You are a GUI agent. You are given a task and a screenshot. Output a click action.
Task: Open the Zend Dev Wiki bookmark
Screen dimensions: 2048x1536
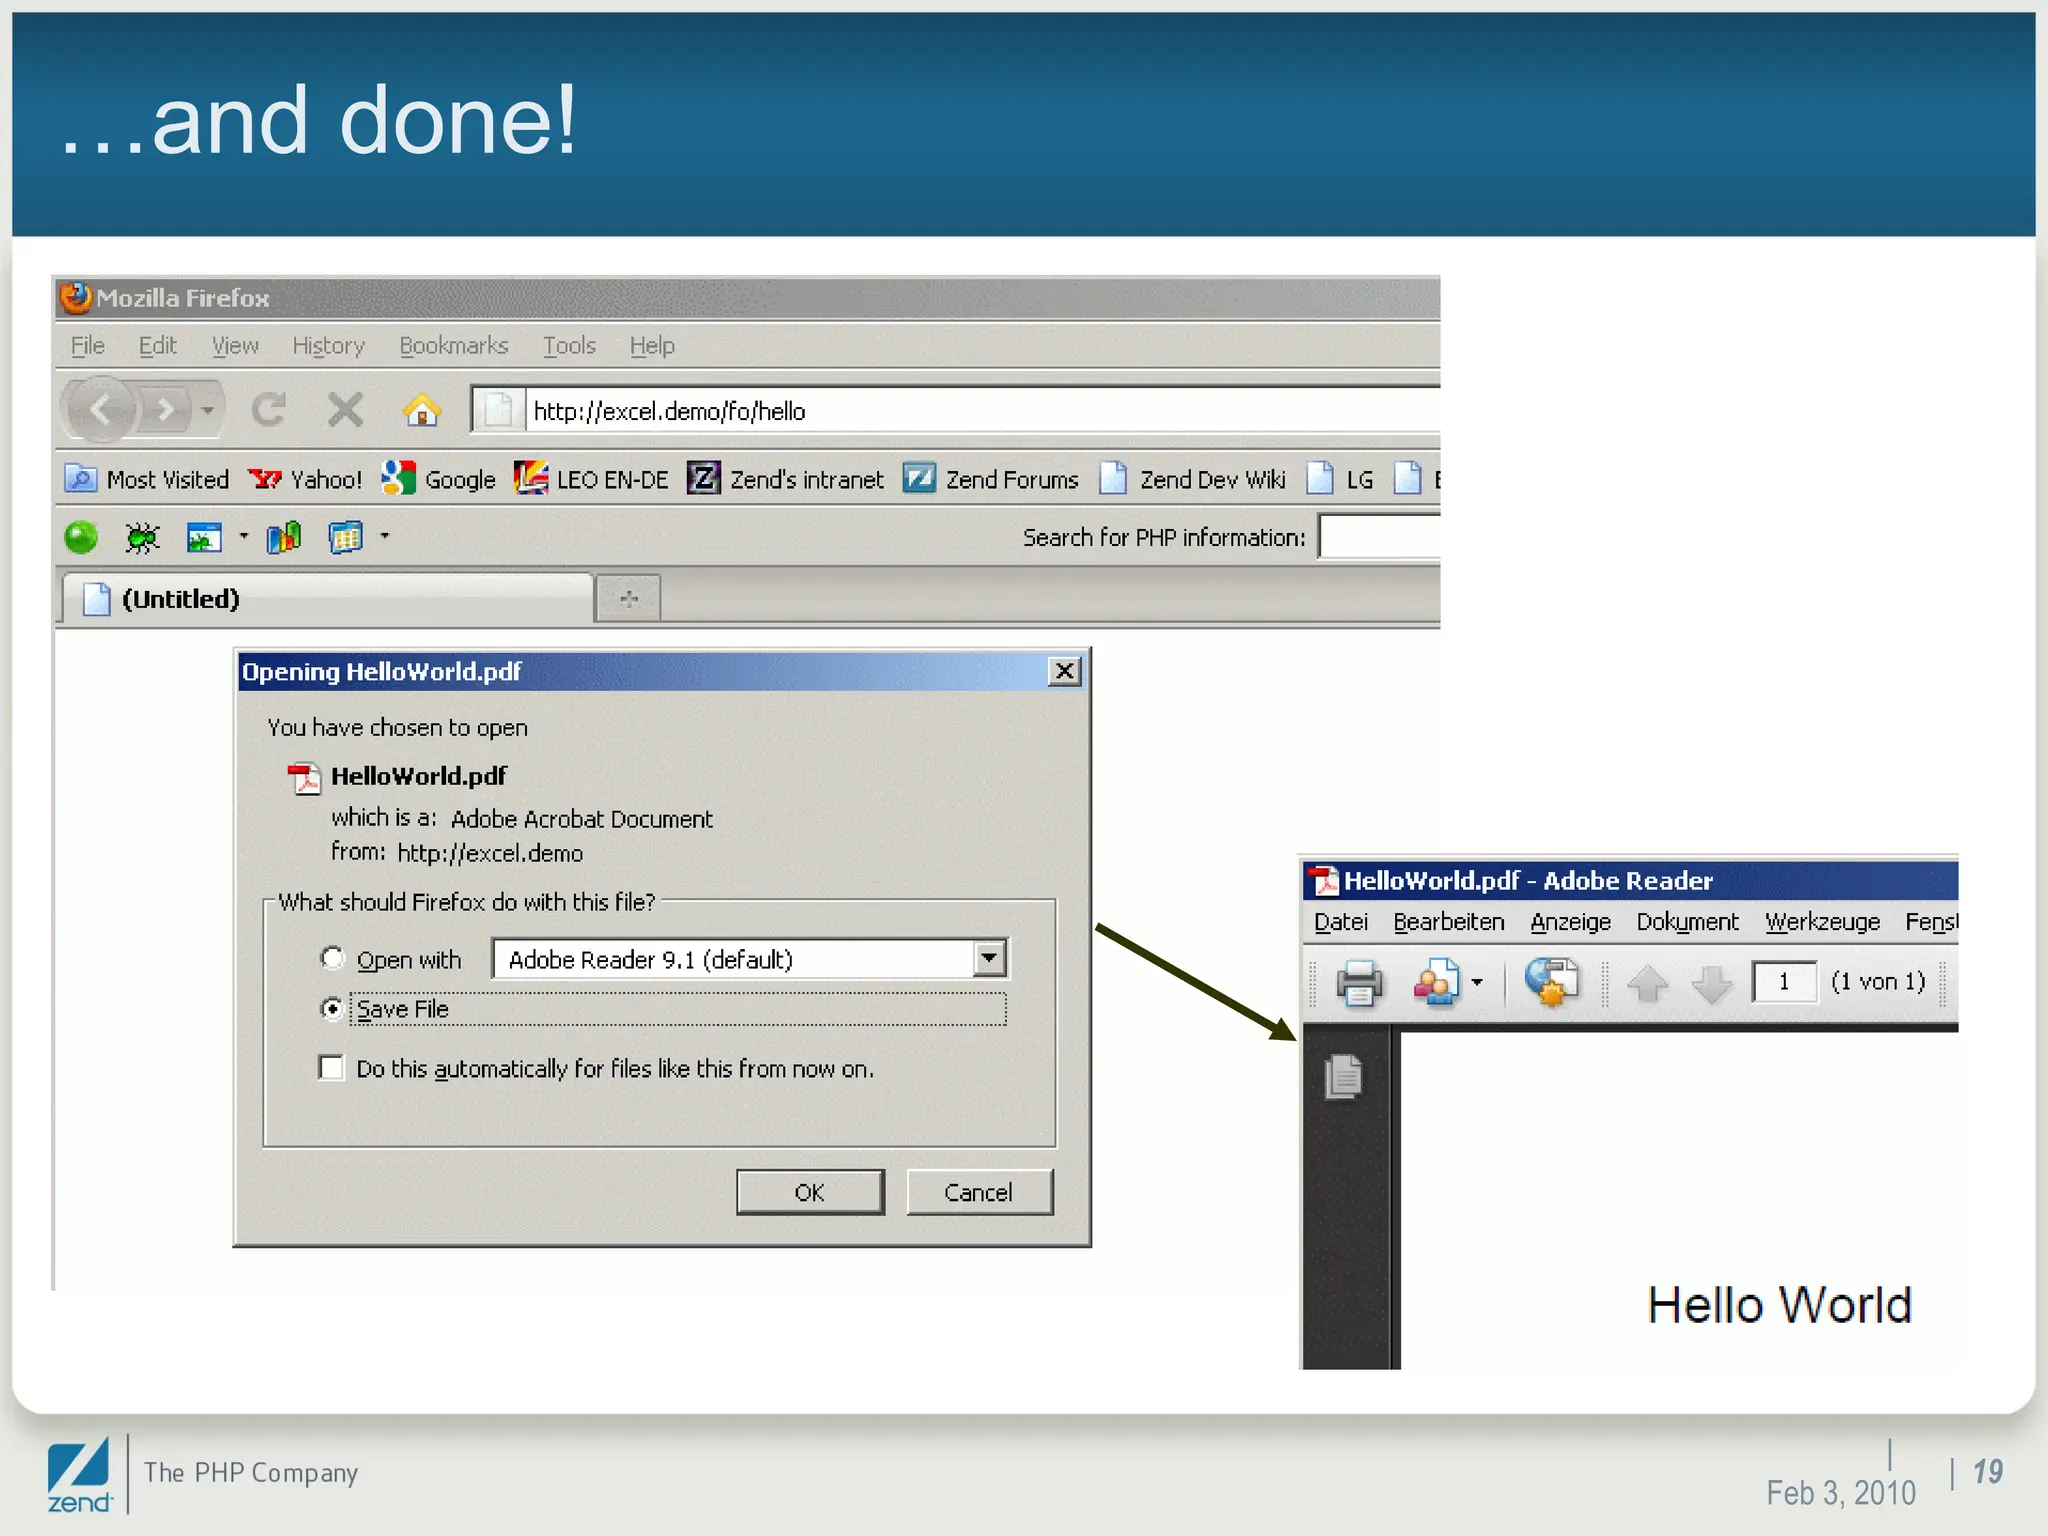(x=1193, y=480)
